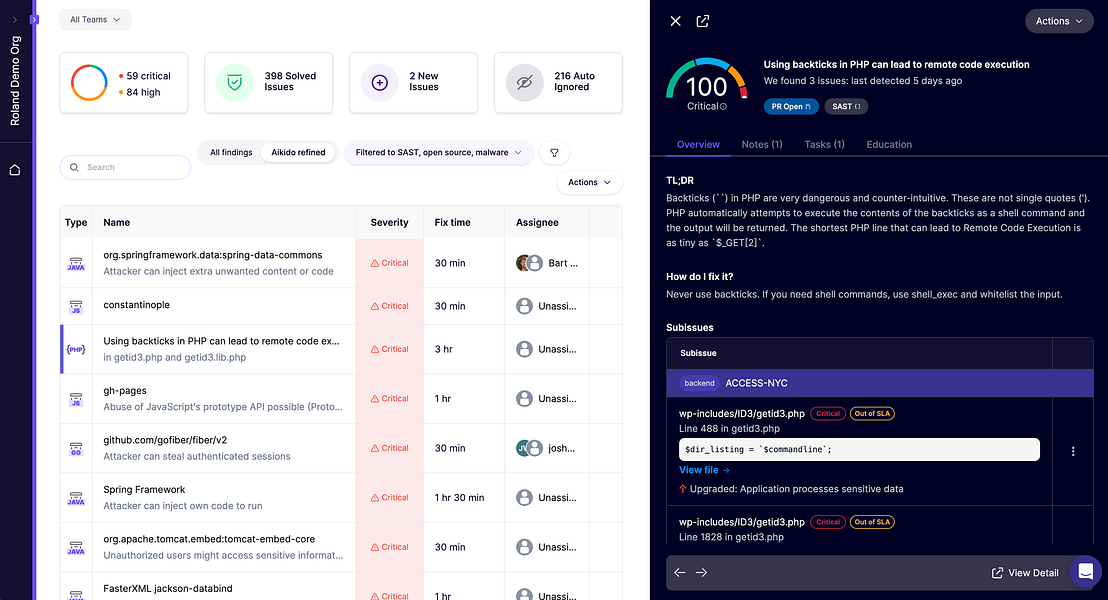The image size is (1108, 600).
Task: Click the View Detail link
Action: click(x=1025, y=572)
